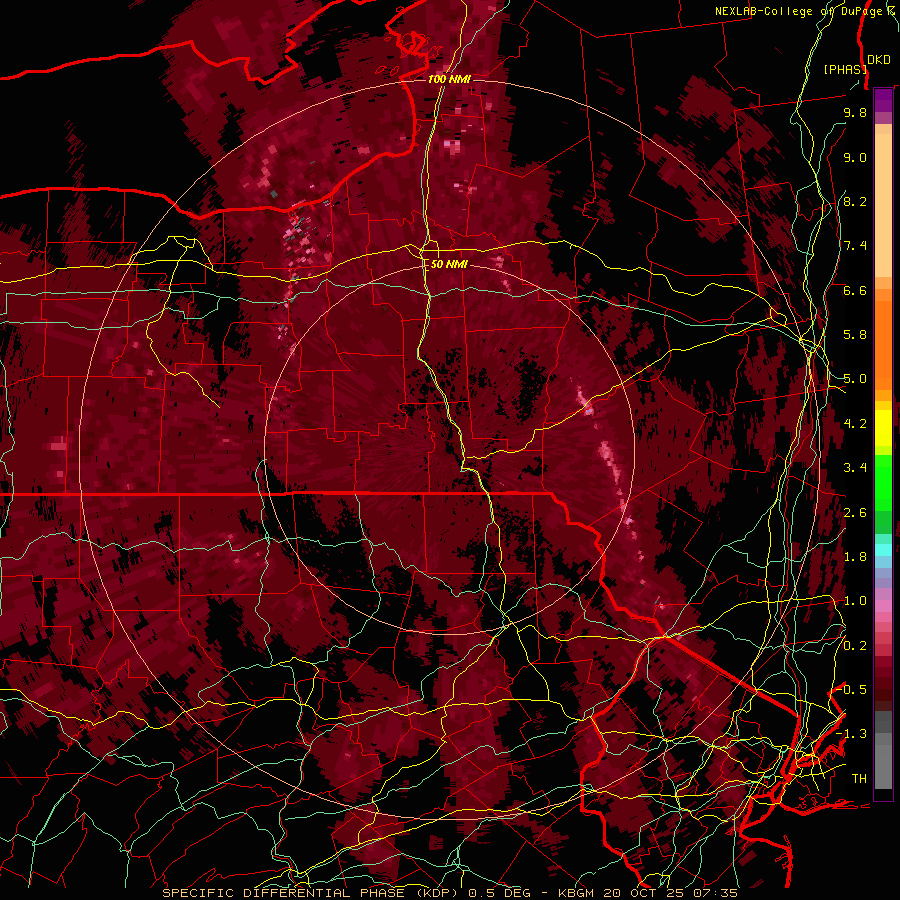Click the 0.2 scale value
Image resolution: width=900 pixels, height=900 pixels.
tap(855, 645)
